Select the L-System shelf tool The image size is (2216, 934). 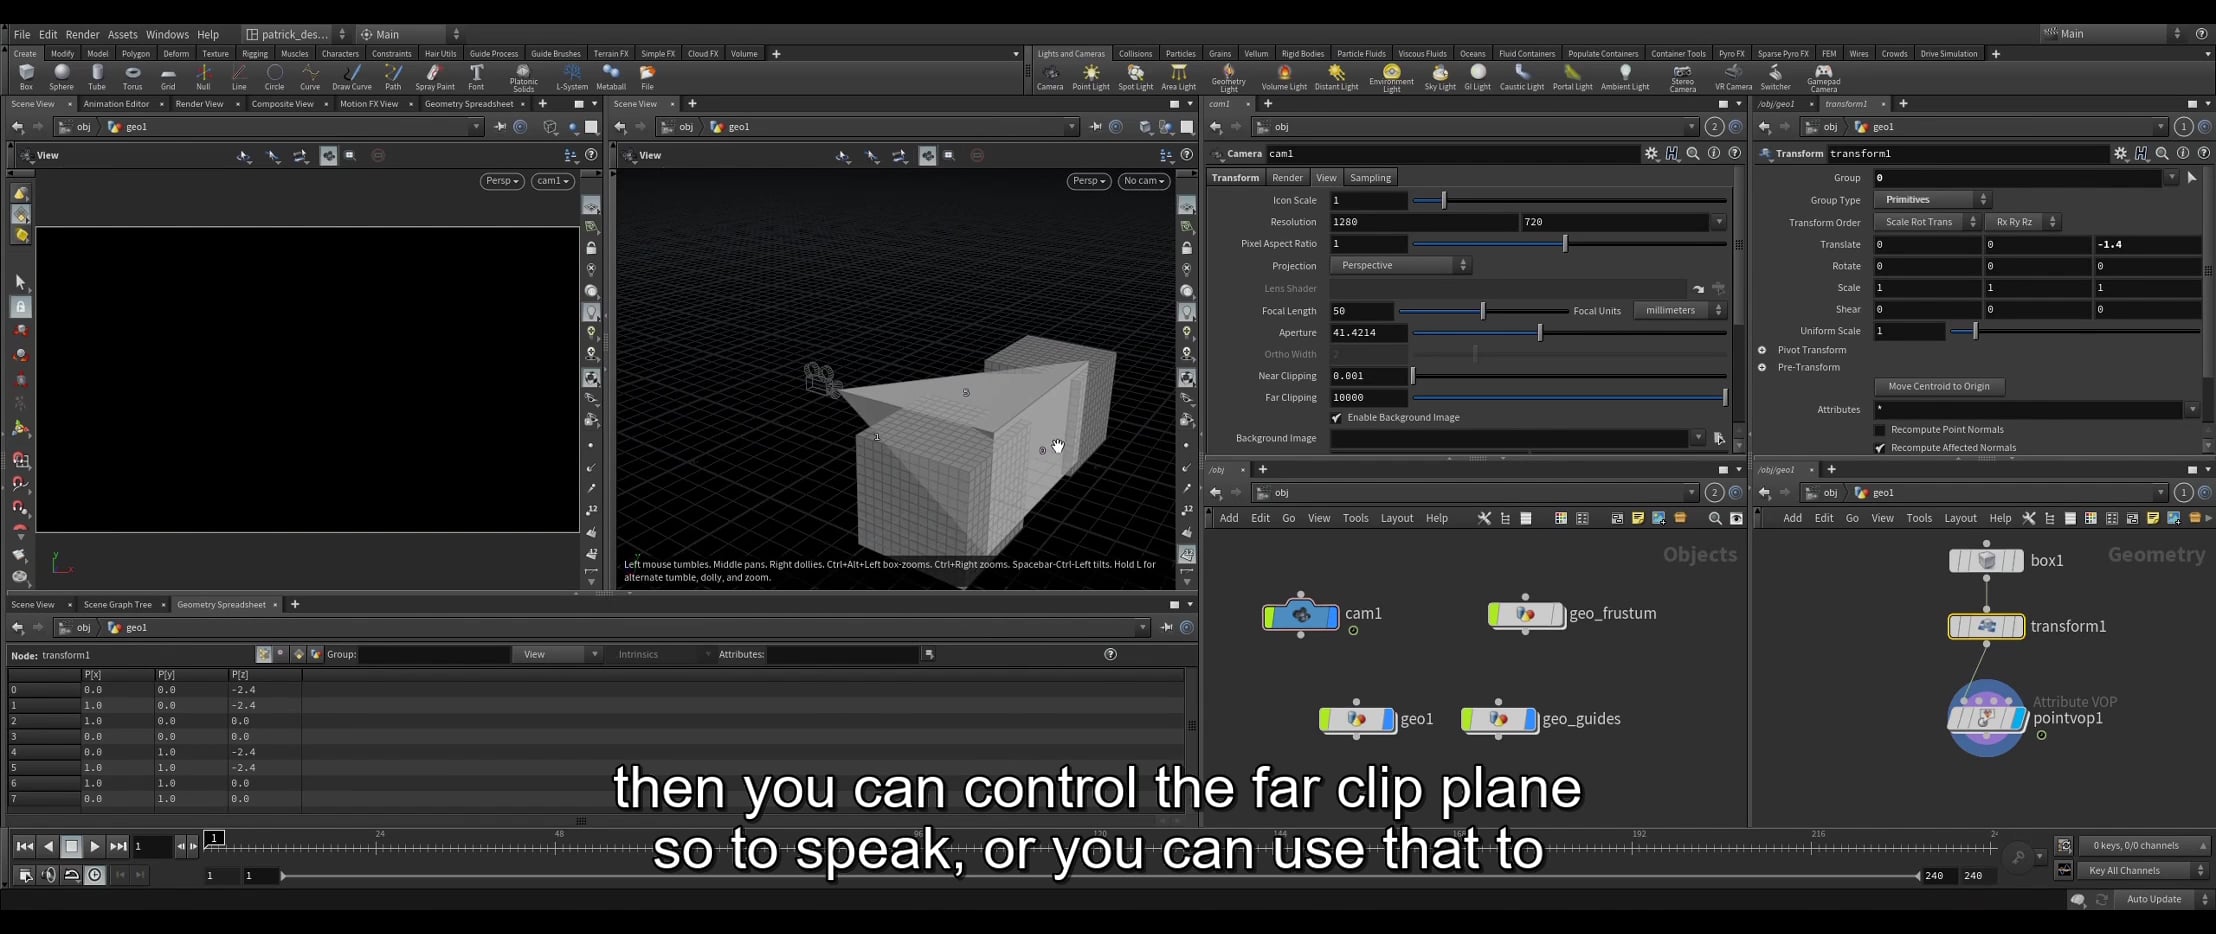[x=571, y=75]
